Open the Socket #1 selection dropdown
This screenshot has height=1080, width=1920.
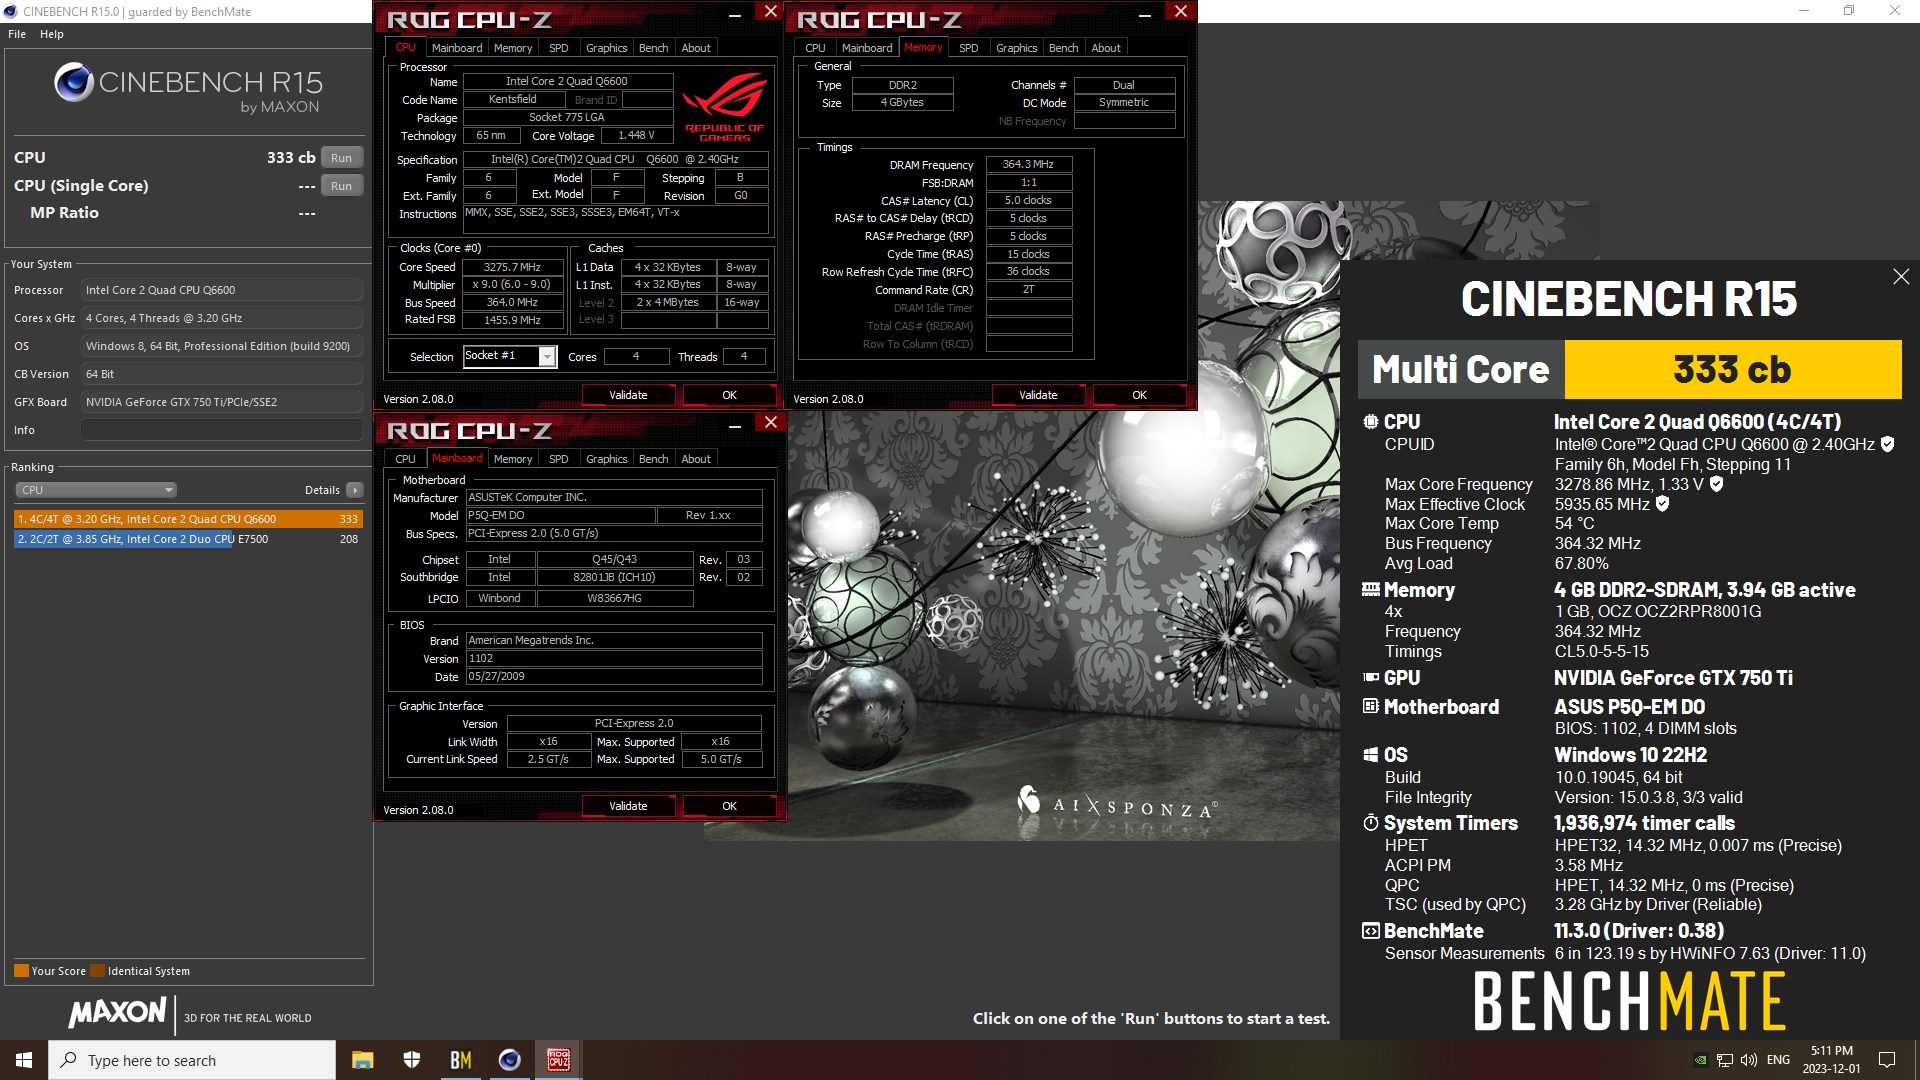tap(547, 357)
